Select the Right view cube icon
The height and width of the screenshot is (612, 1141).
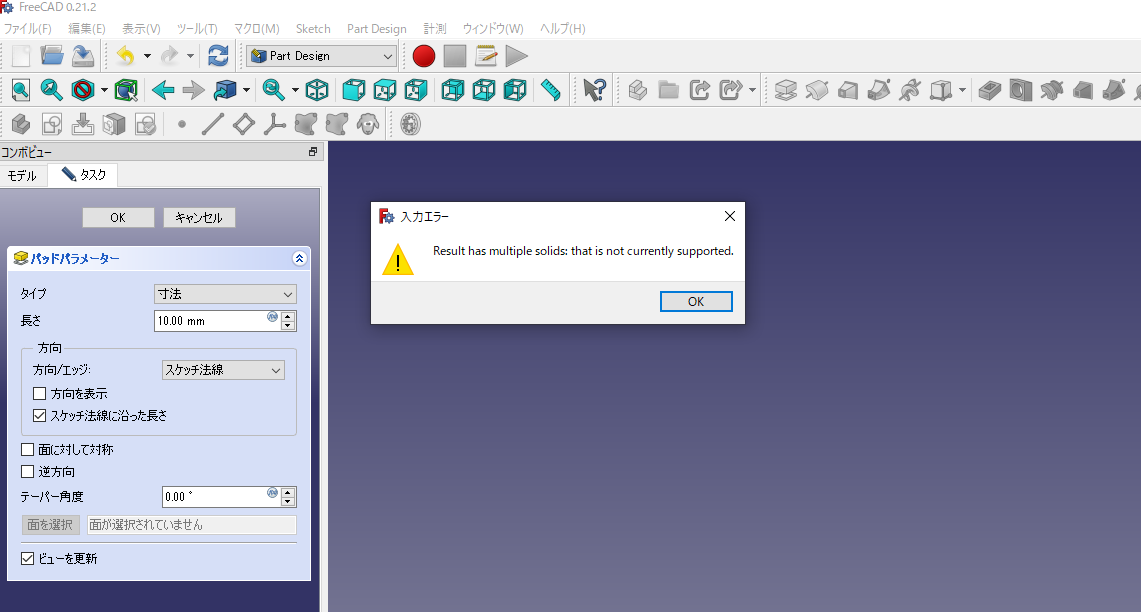(416, 90)
